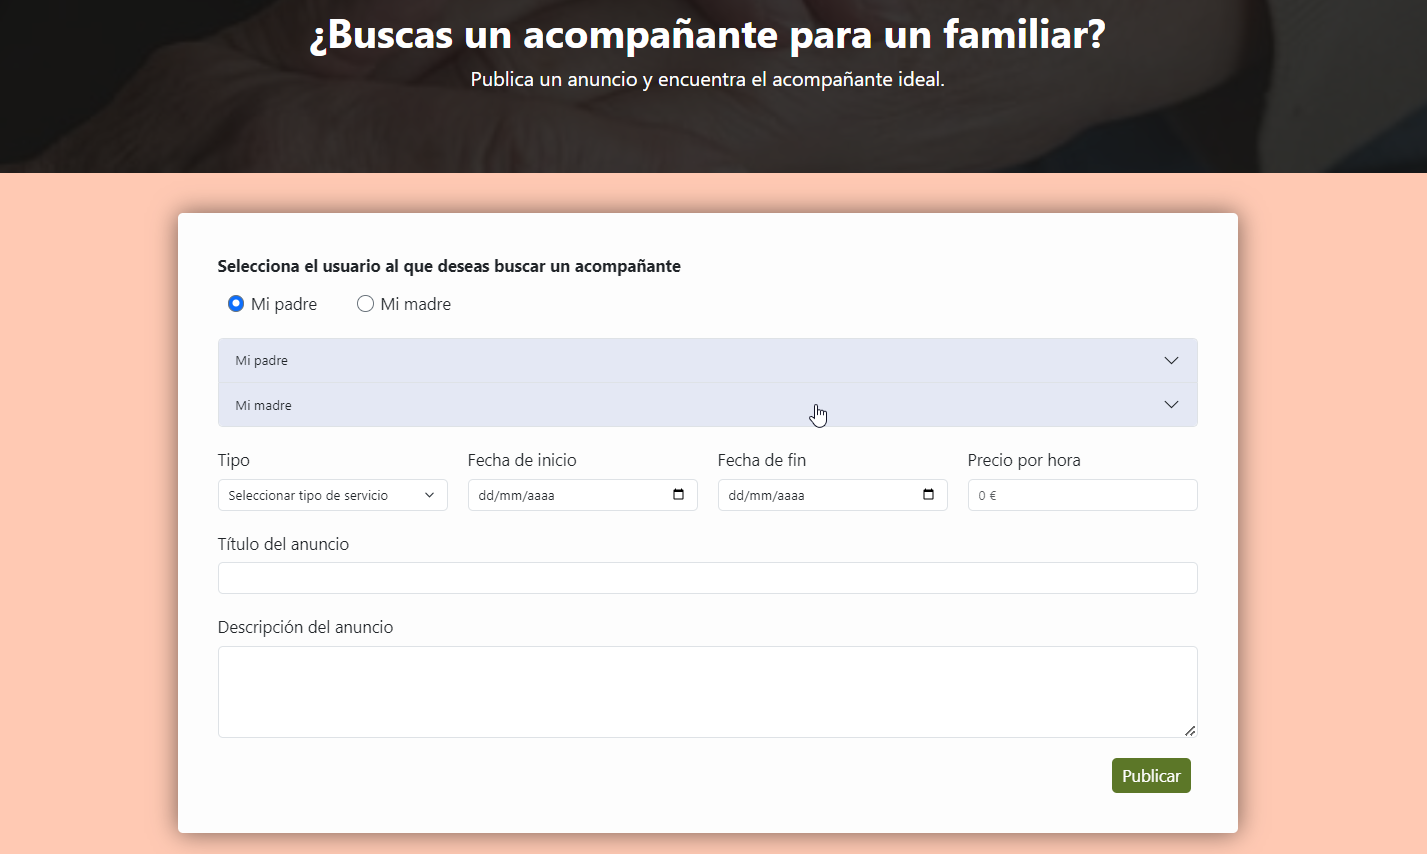Click the Título del anuncio label

tap(283, 544)
